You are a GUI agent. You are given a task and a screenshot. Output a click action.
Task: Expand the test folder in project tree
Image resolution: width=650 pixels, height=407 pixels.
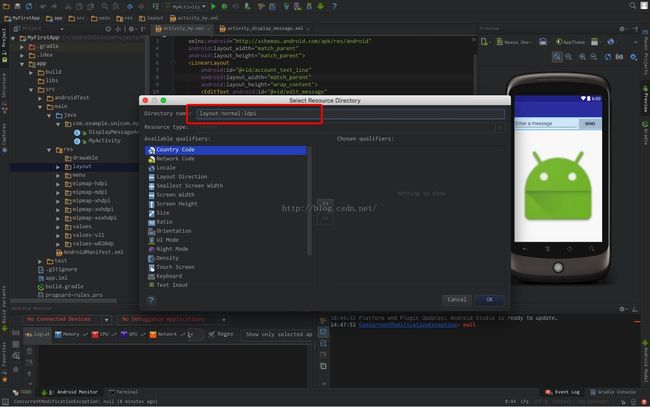coord(40,261)
